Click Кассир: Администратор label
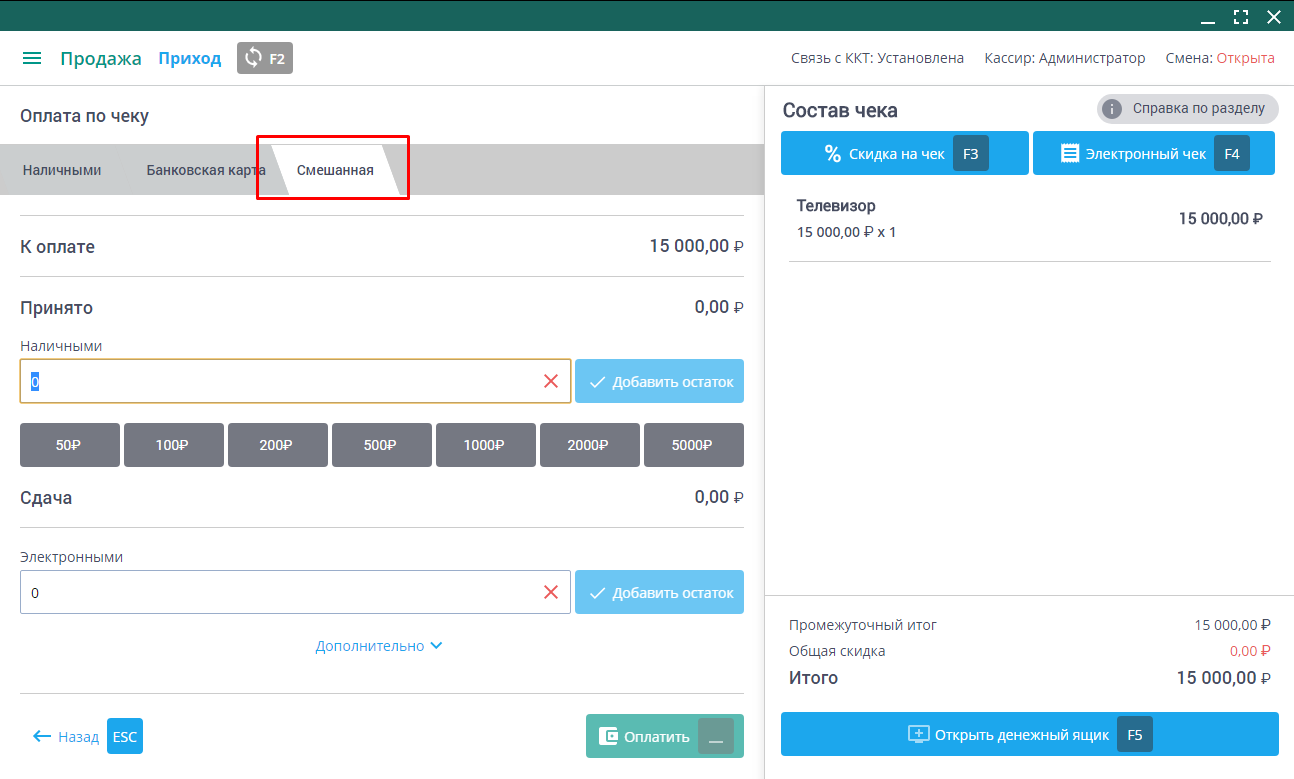This screenshot has width=1294, height=779. (x=1065, y=58)
